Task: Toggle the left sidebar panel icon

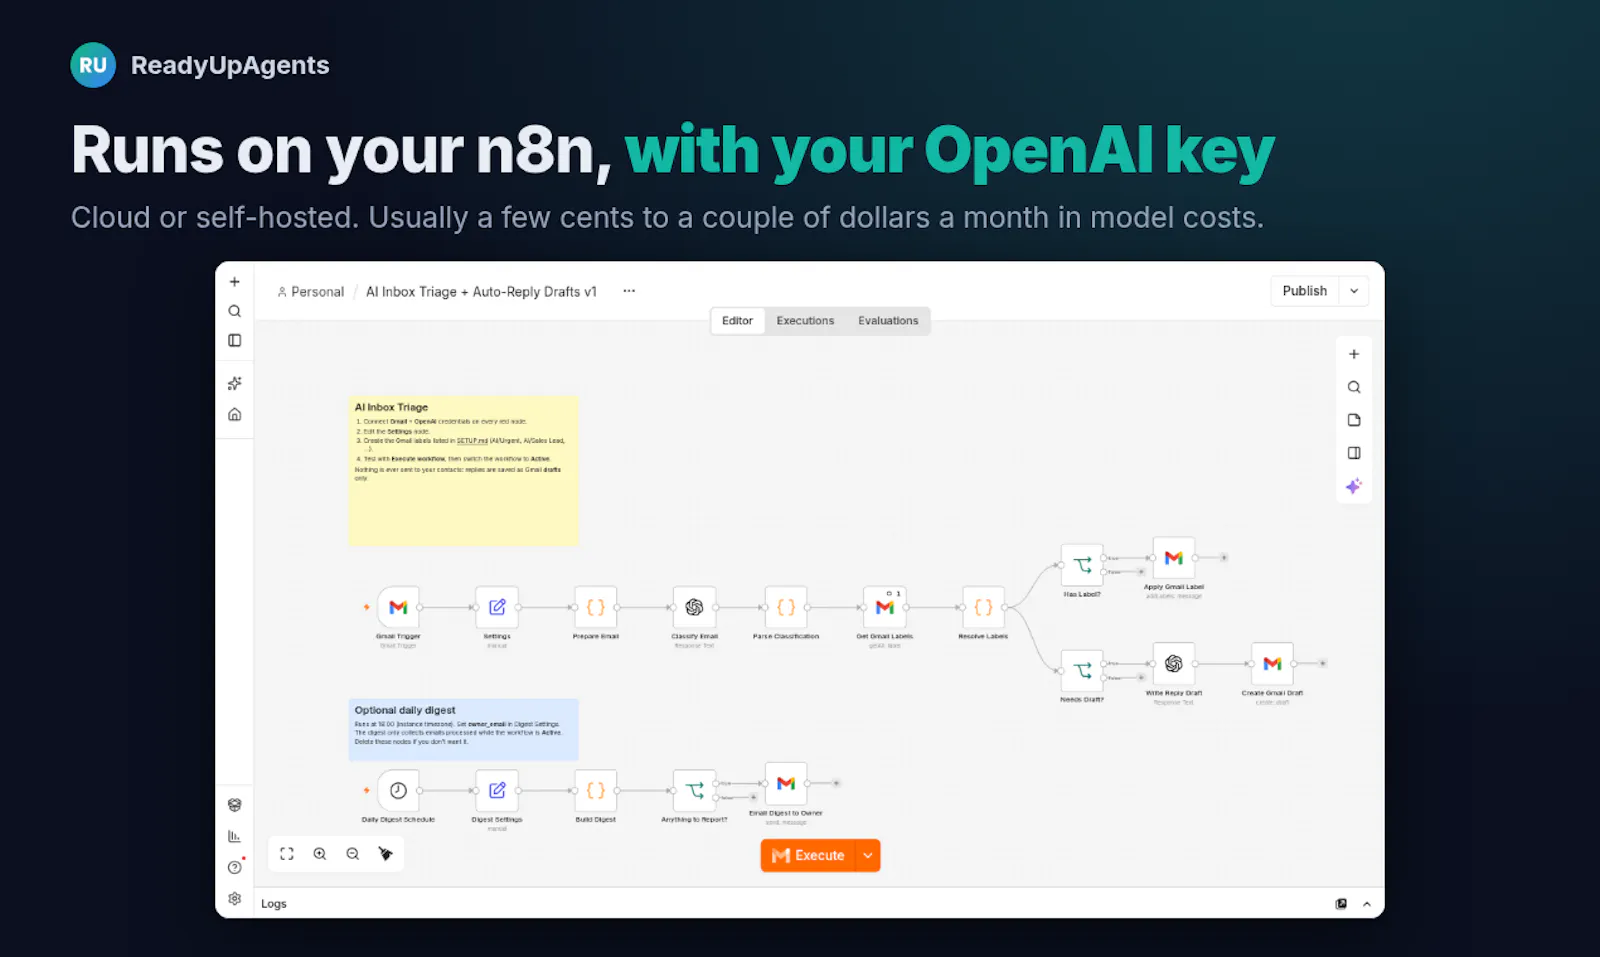Action: click(234, 340)
